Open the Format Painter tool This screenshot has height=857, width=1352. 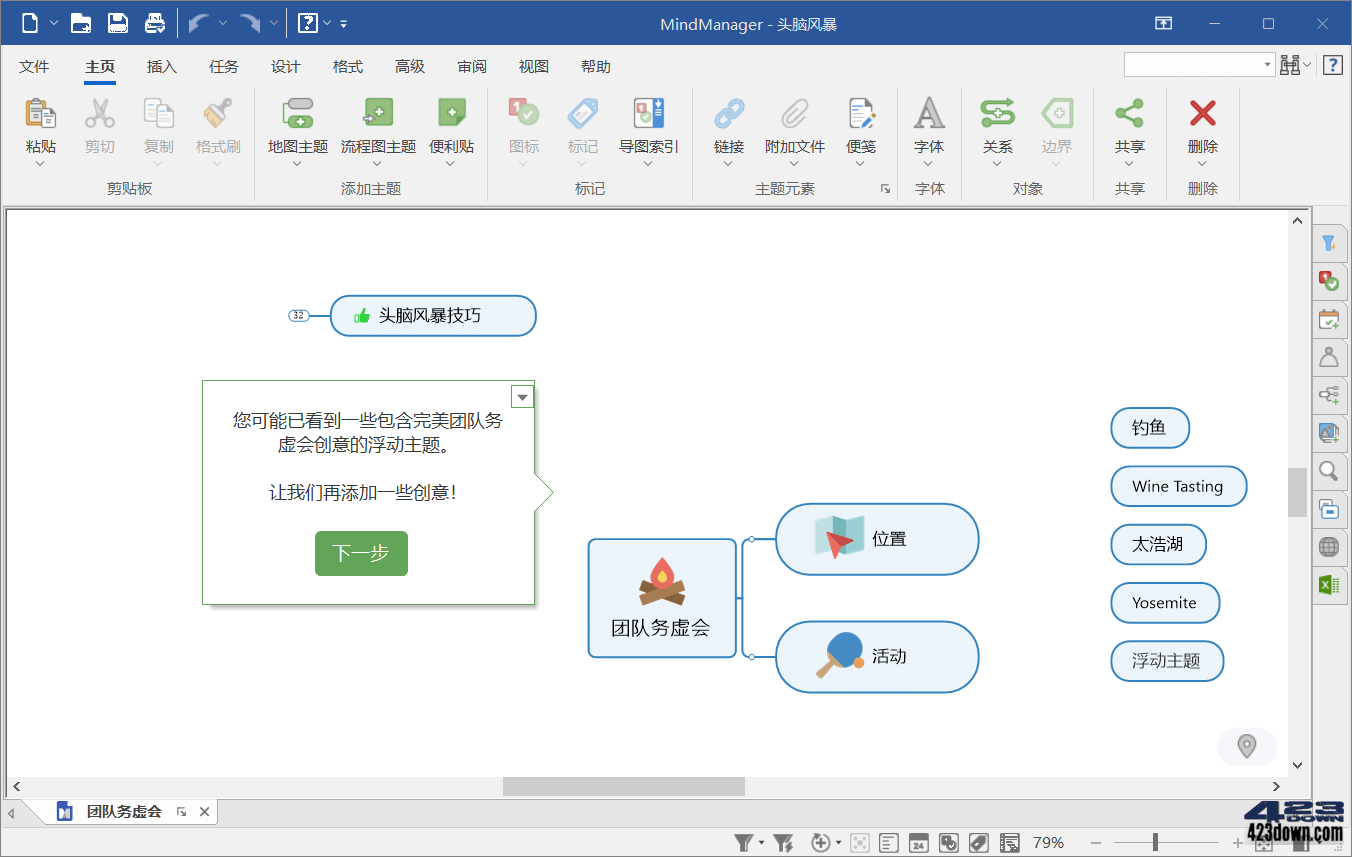click(x=218, y=130)
